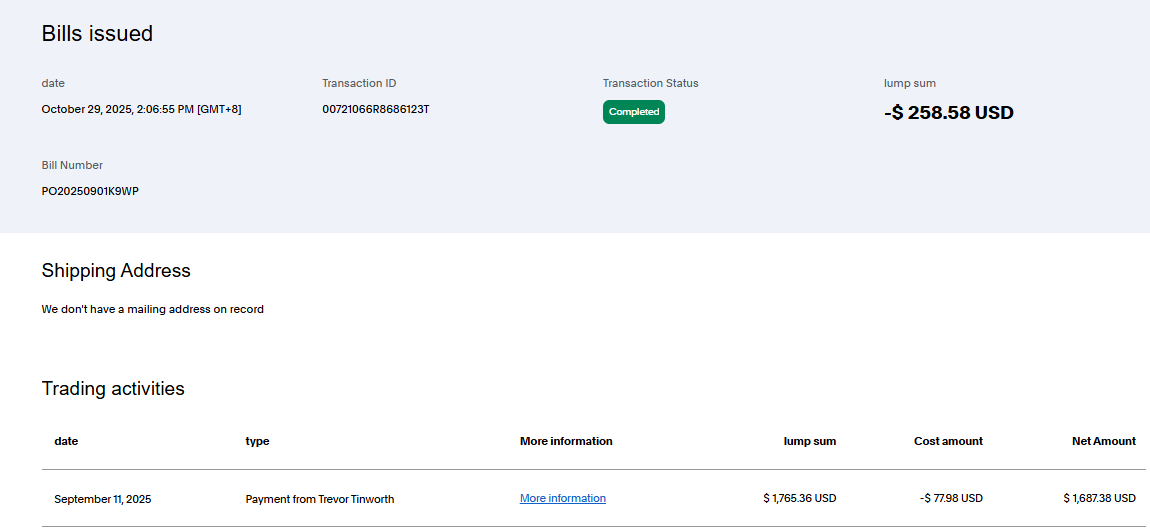Viewport: 1150px width, 529px height.
Task: Select the September 11, 2025 row date
Action: click(102, 498)
